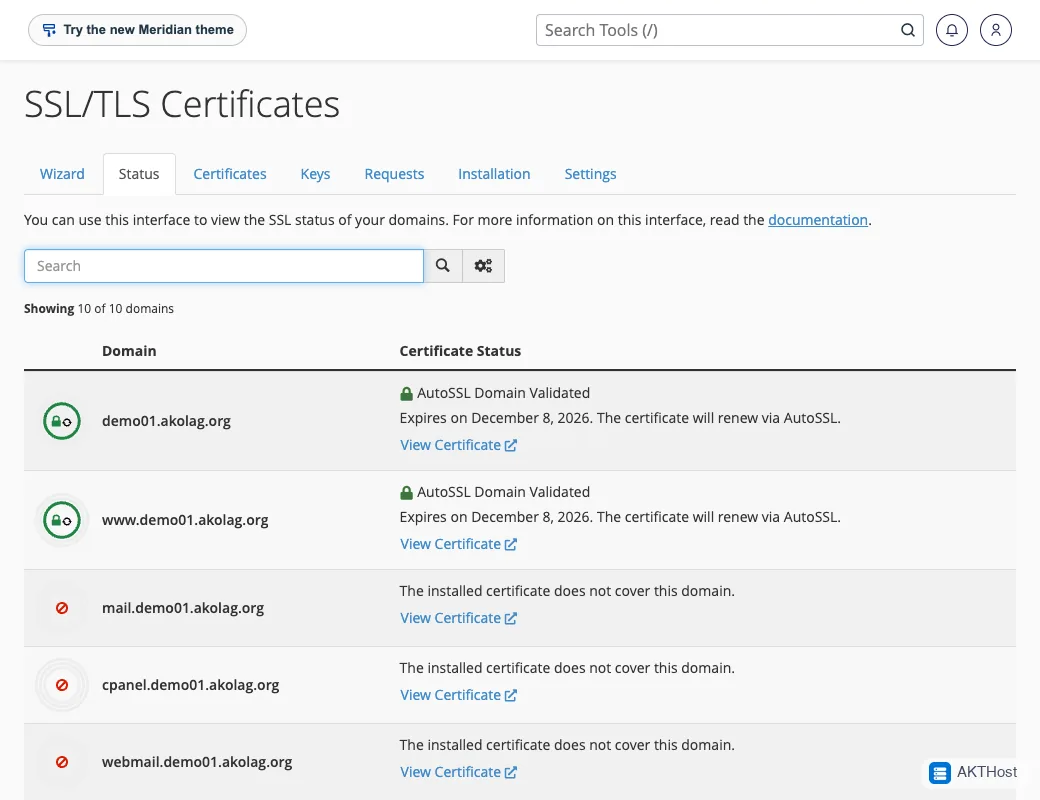This screenshot has height=800, width=1040.
Task: Click the magnifier in Search Tools box
Action: [907, 30]
